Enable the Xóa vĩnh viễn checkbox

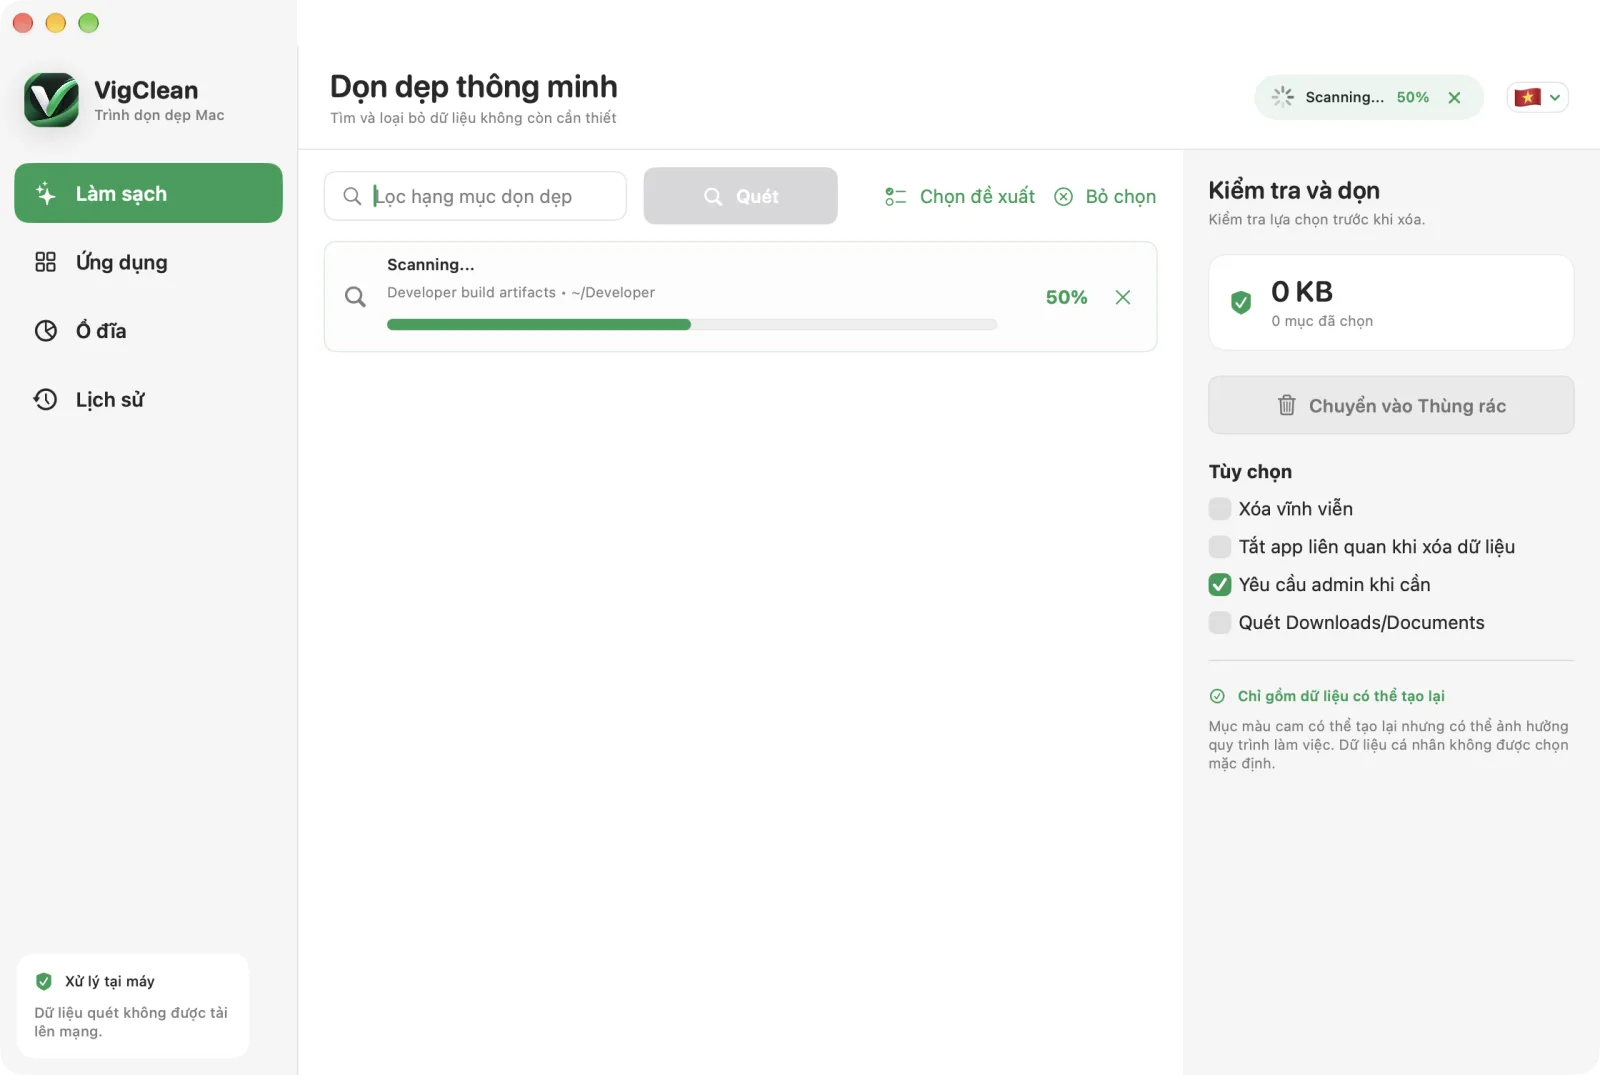(x=1220, y=509)
